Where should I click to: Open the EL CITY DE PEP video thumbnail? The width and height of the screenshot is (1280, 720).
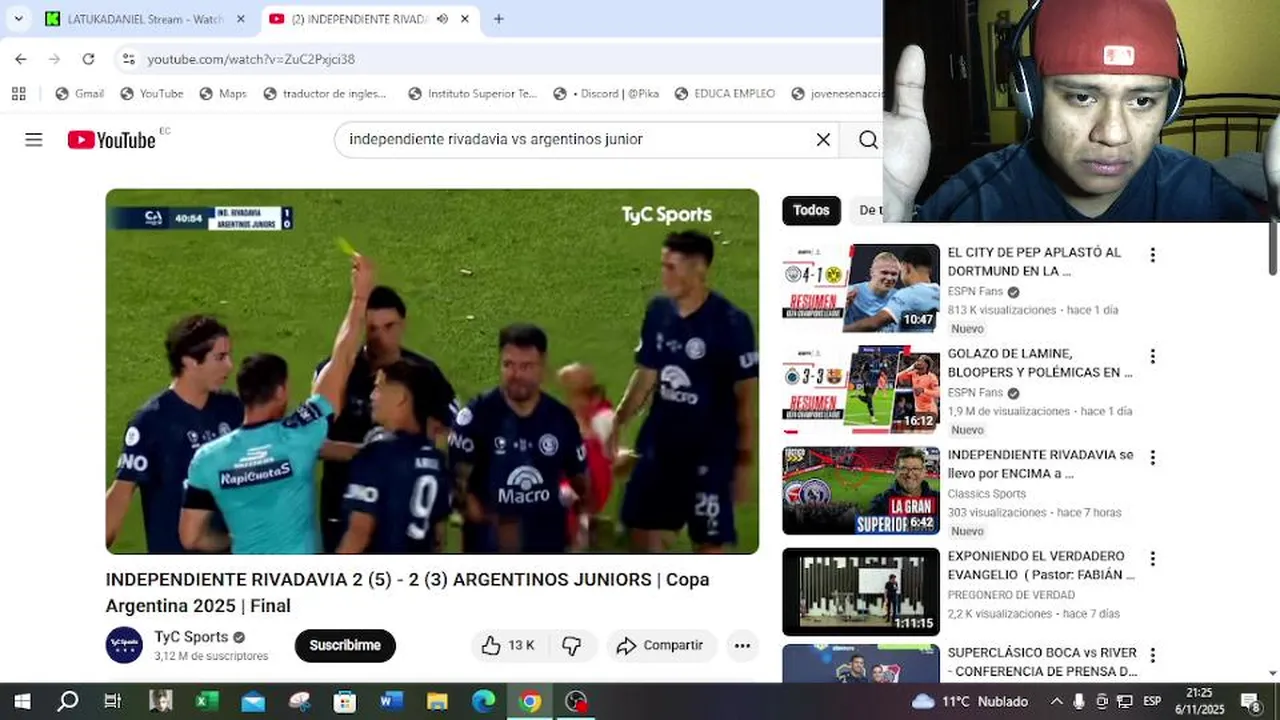pyautogui.click(x=861, y=288)
